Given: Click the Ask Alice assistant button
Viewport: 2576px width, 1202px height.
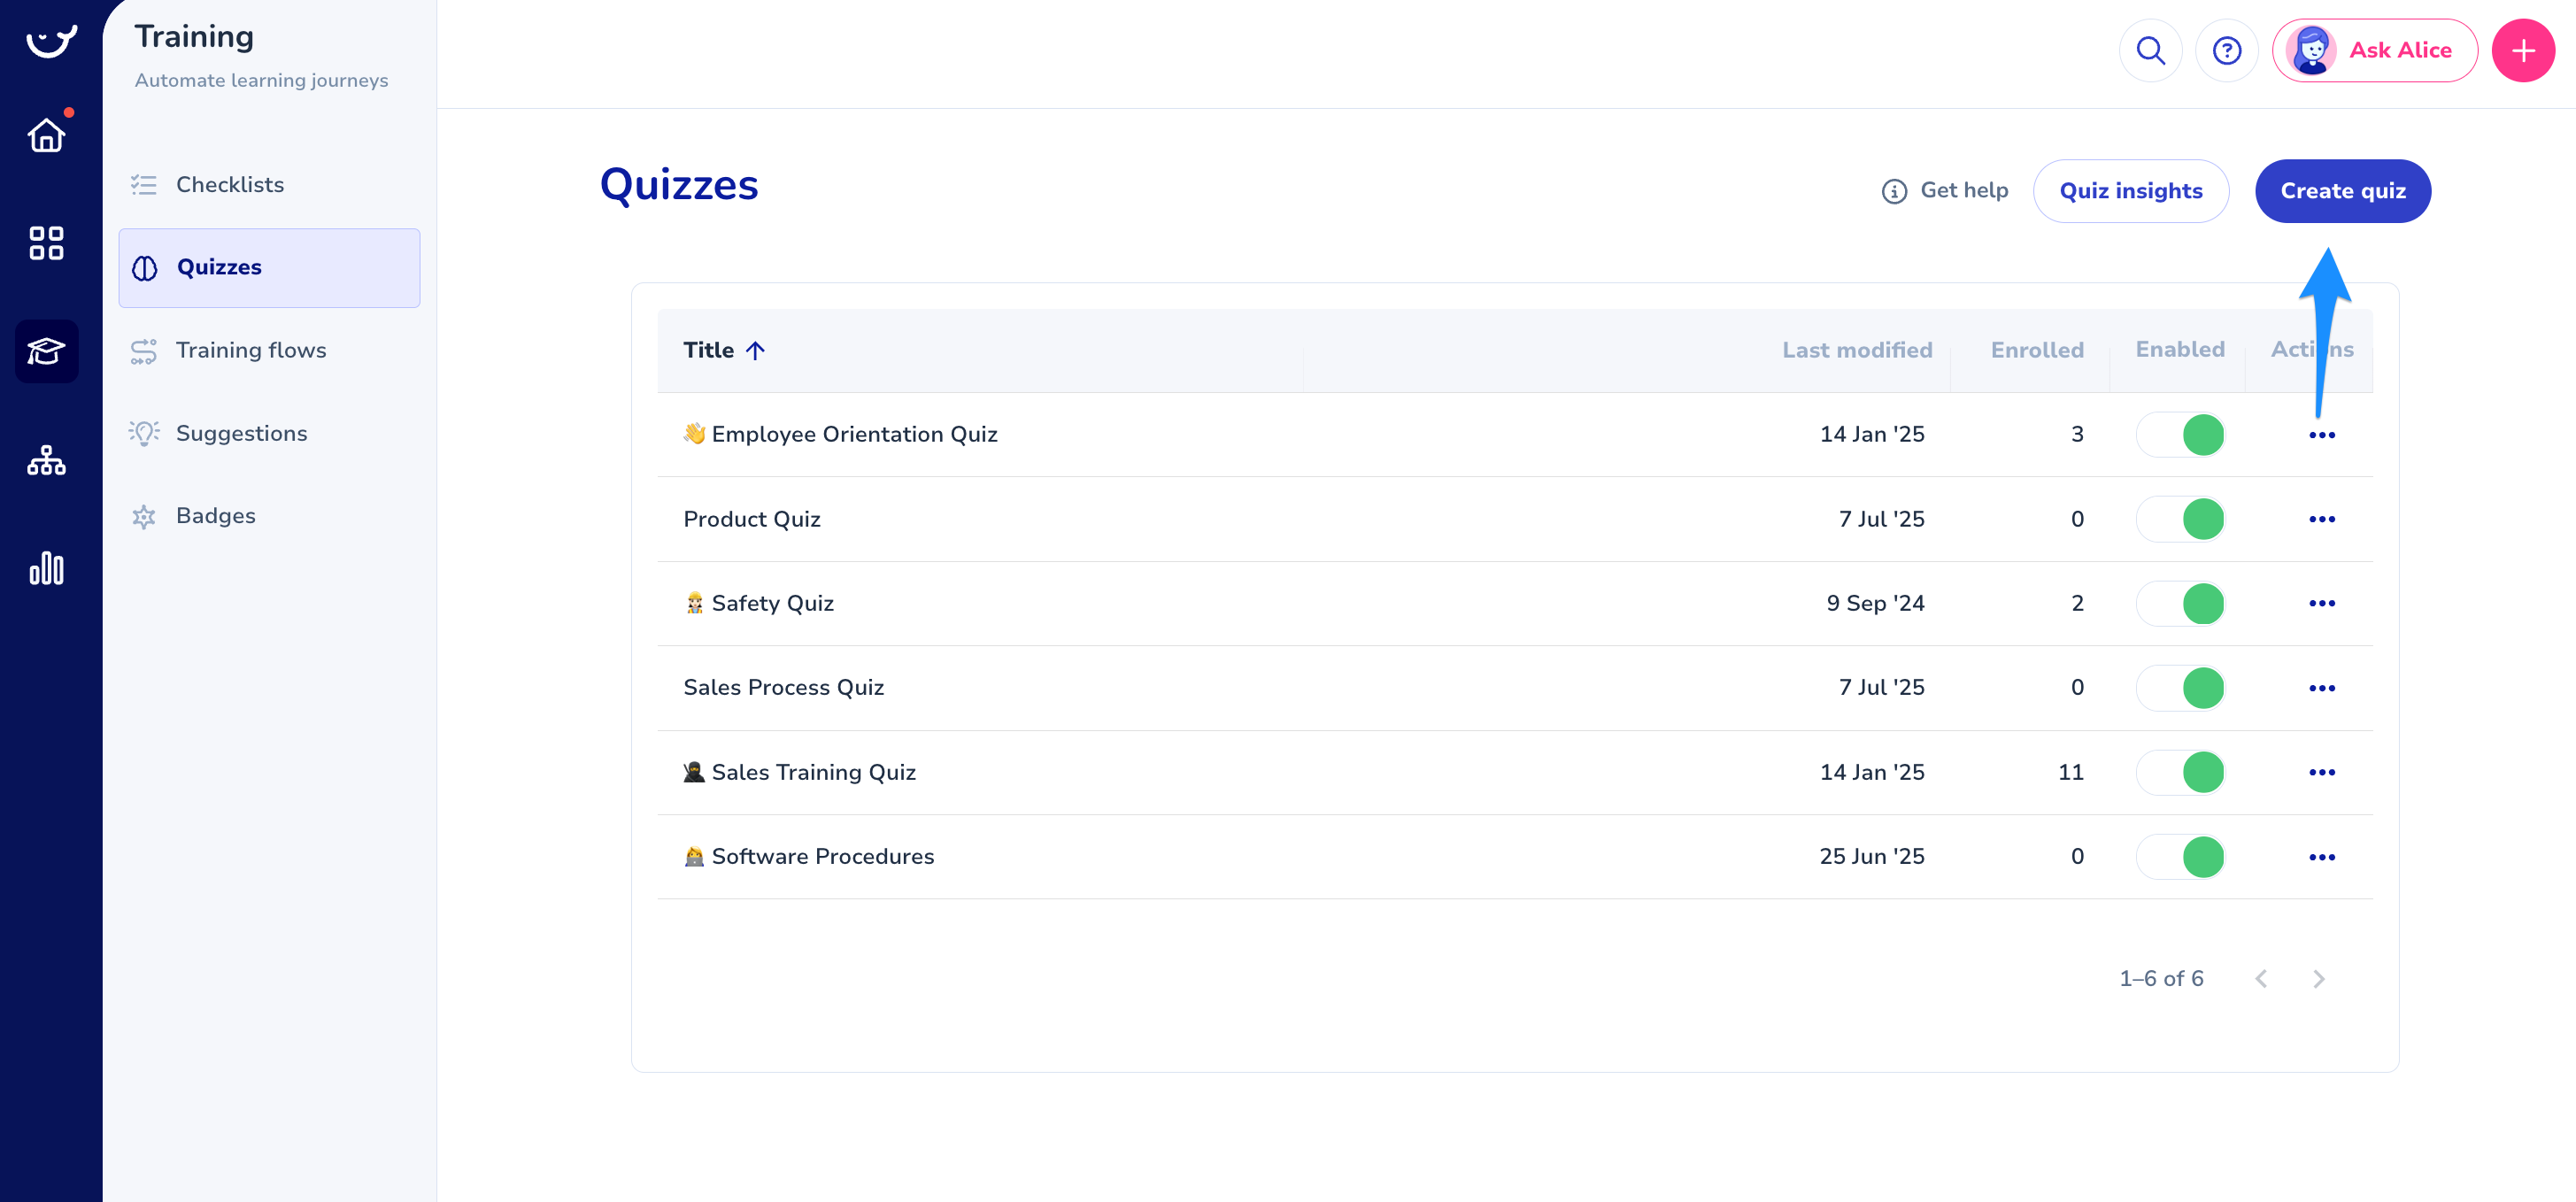Looking at the screenshot, I should click(2374, 50).
